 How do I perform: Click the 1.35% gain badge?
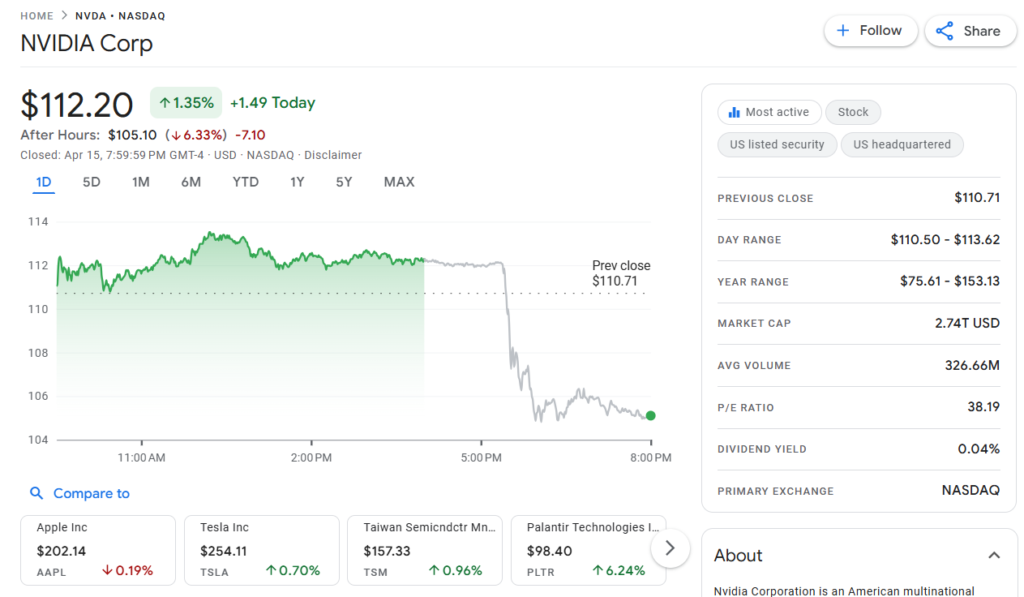pos(186,103)
